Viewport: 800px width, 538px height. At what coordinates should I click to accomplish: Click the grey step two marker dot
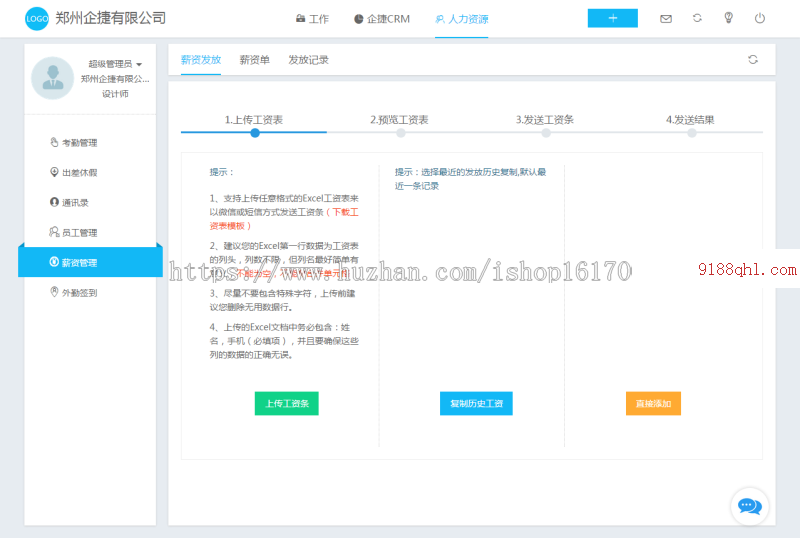[x=401, y=133]
